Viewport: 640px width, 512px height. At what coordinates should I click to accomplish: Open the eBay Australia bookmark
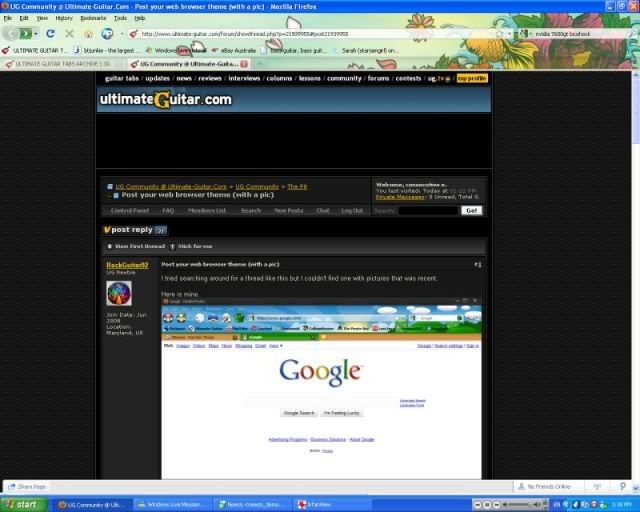click(234, 51)
